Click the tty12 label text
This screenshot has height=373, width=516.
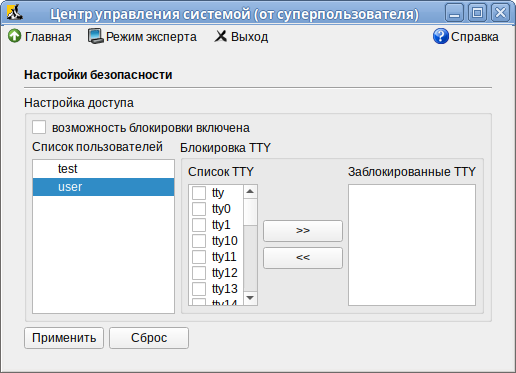(x=225, y=273)
